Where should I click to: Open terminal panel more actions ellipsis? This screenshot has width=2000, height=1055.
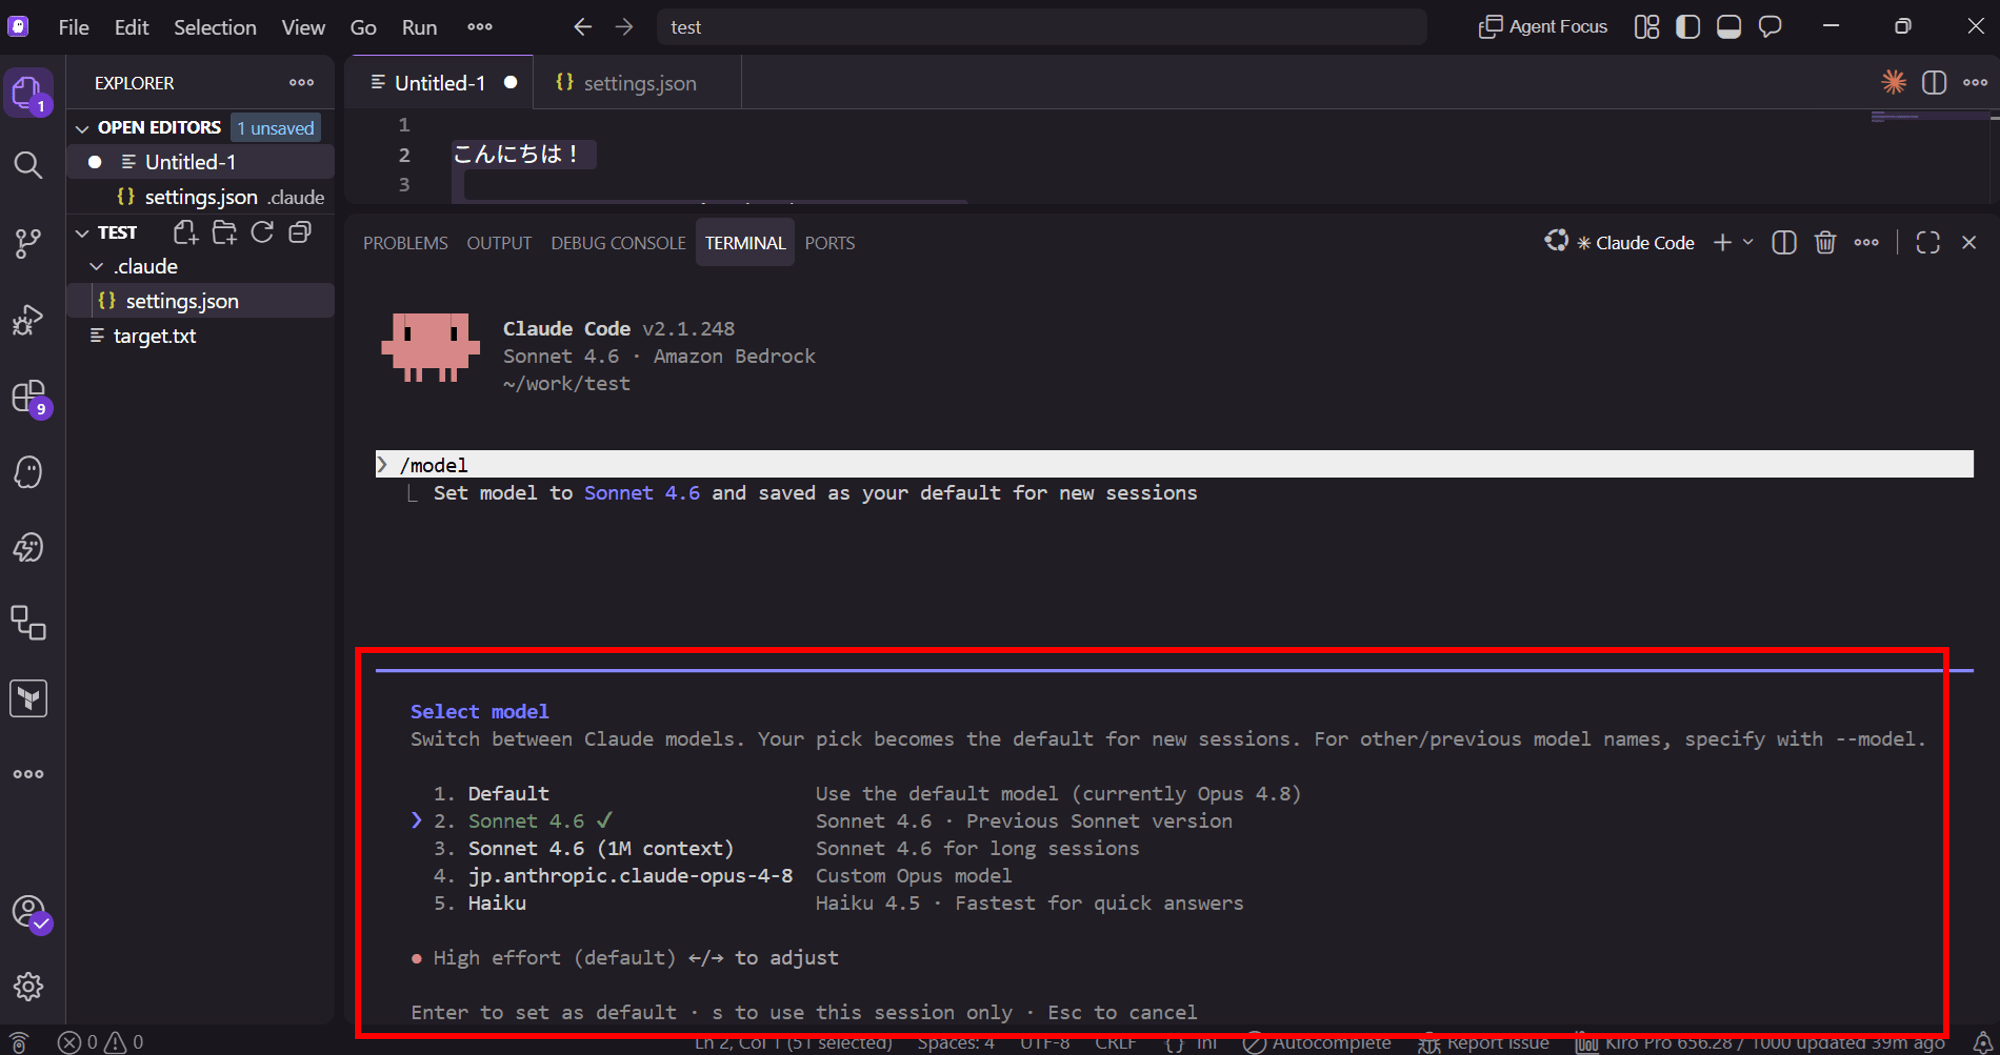click(x=1866, y=242)
